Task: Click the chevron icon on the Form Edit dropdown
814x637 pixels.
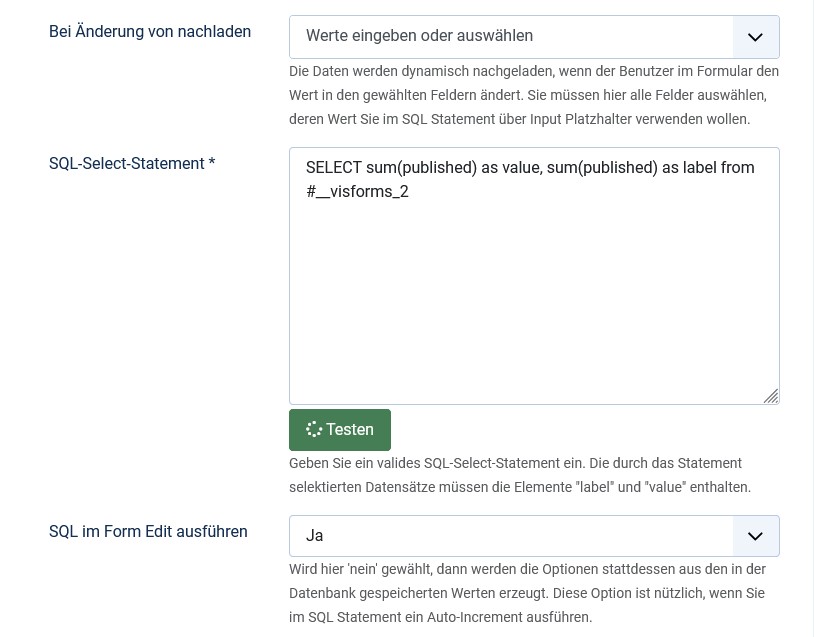Action: pos(755,535)
